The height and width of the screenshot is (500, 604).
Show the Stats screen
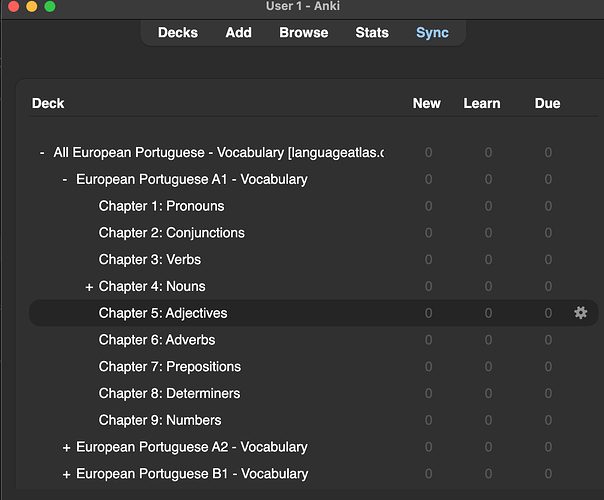[x=372, y=33]
